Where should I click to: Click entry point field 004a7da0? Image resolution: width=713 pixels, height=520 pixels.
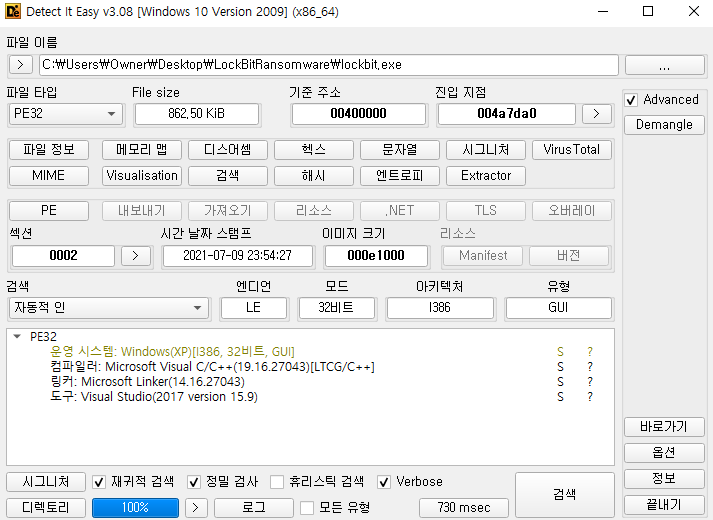click(507, 114)
